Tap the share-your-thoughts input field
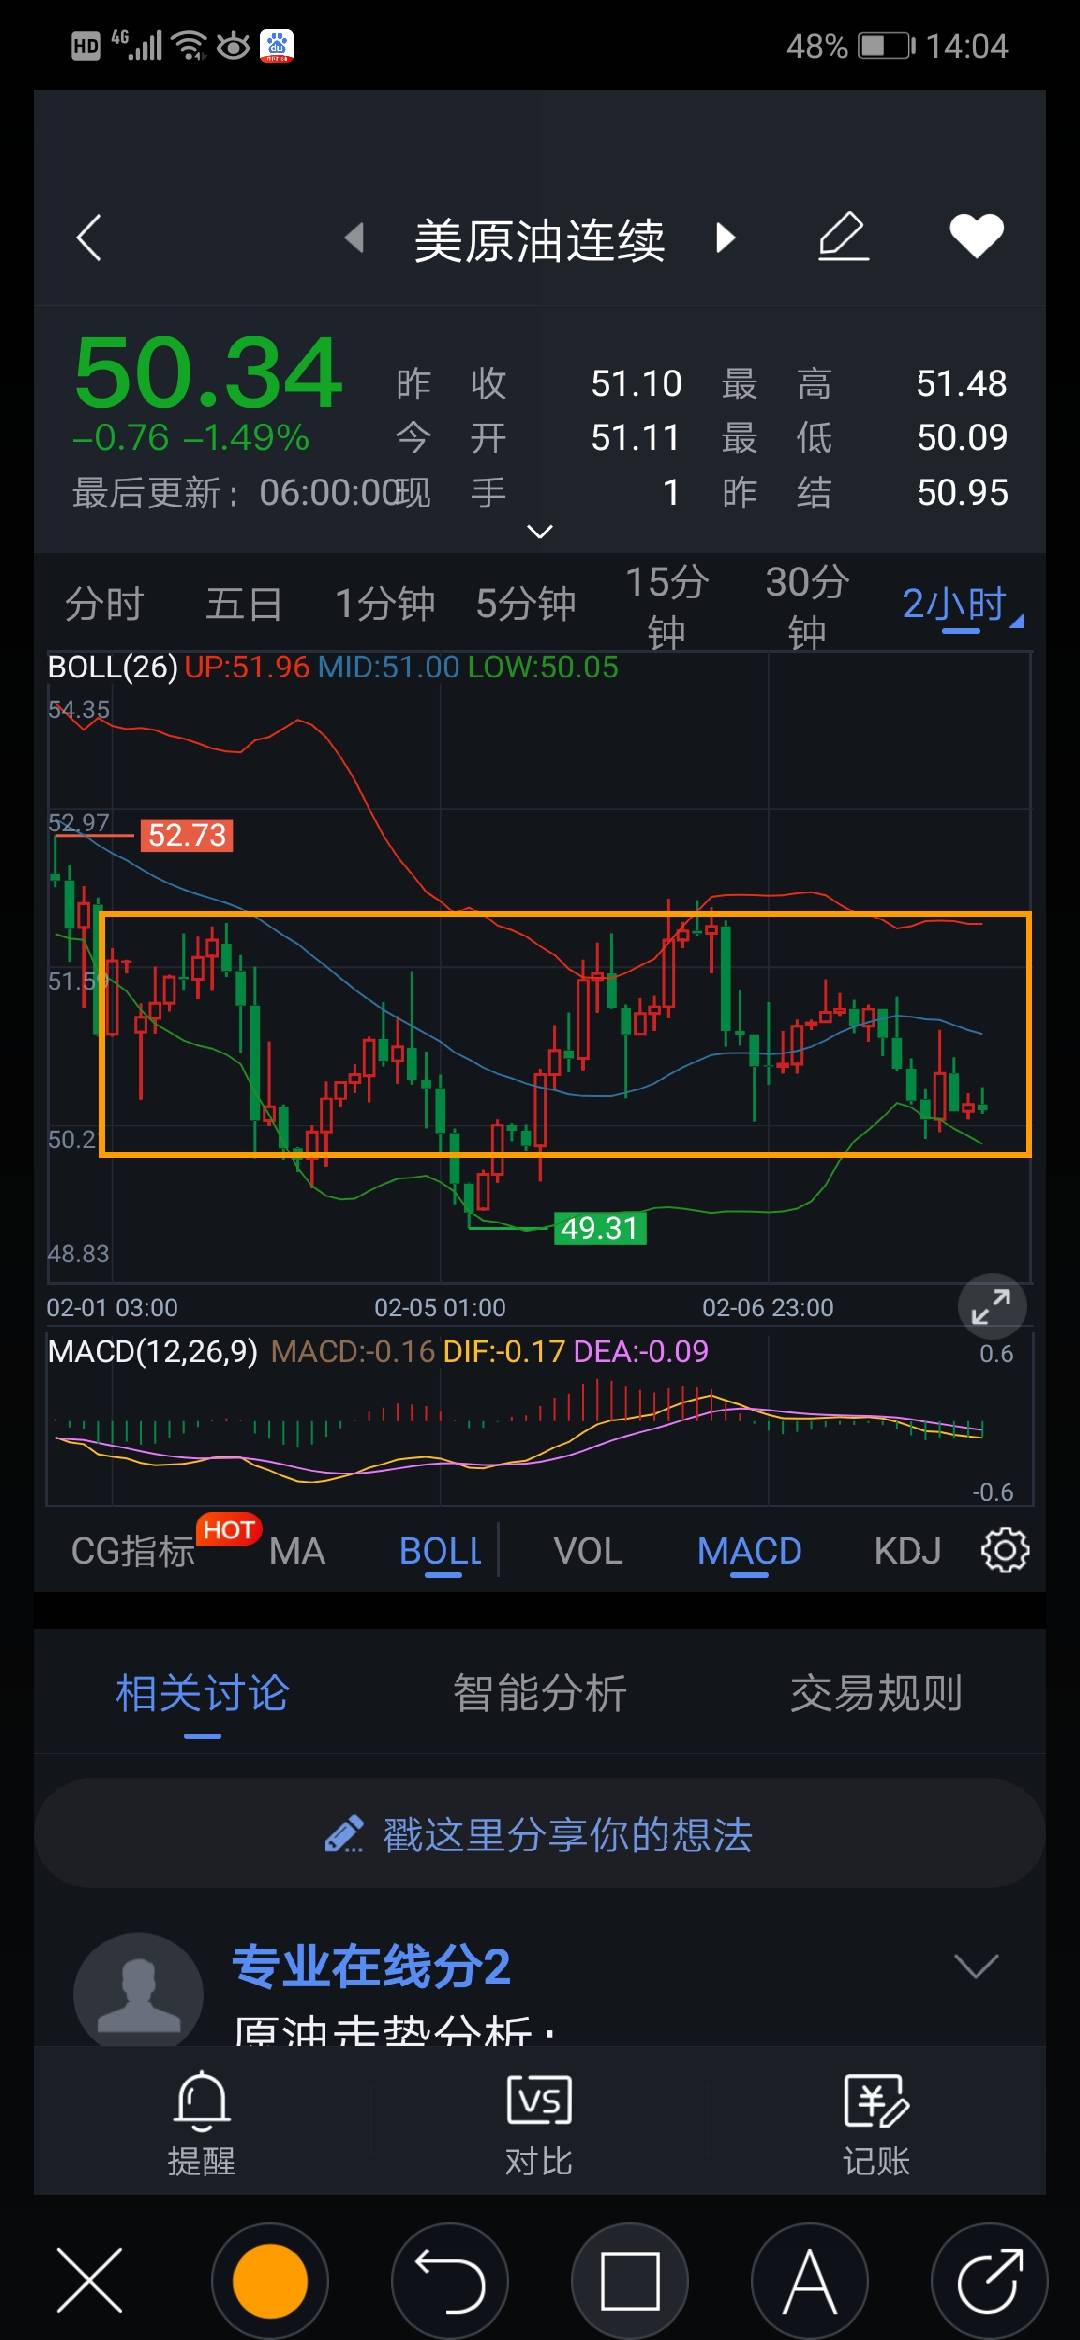Viewport: 1080px width, 2340px height. coord(540,1833)
